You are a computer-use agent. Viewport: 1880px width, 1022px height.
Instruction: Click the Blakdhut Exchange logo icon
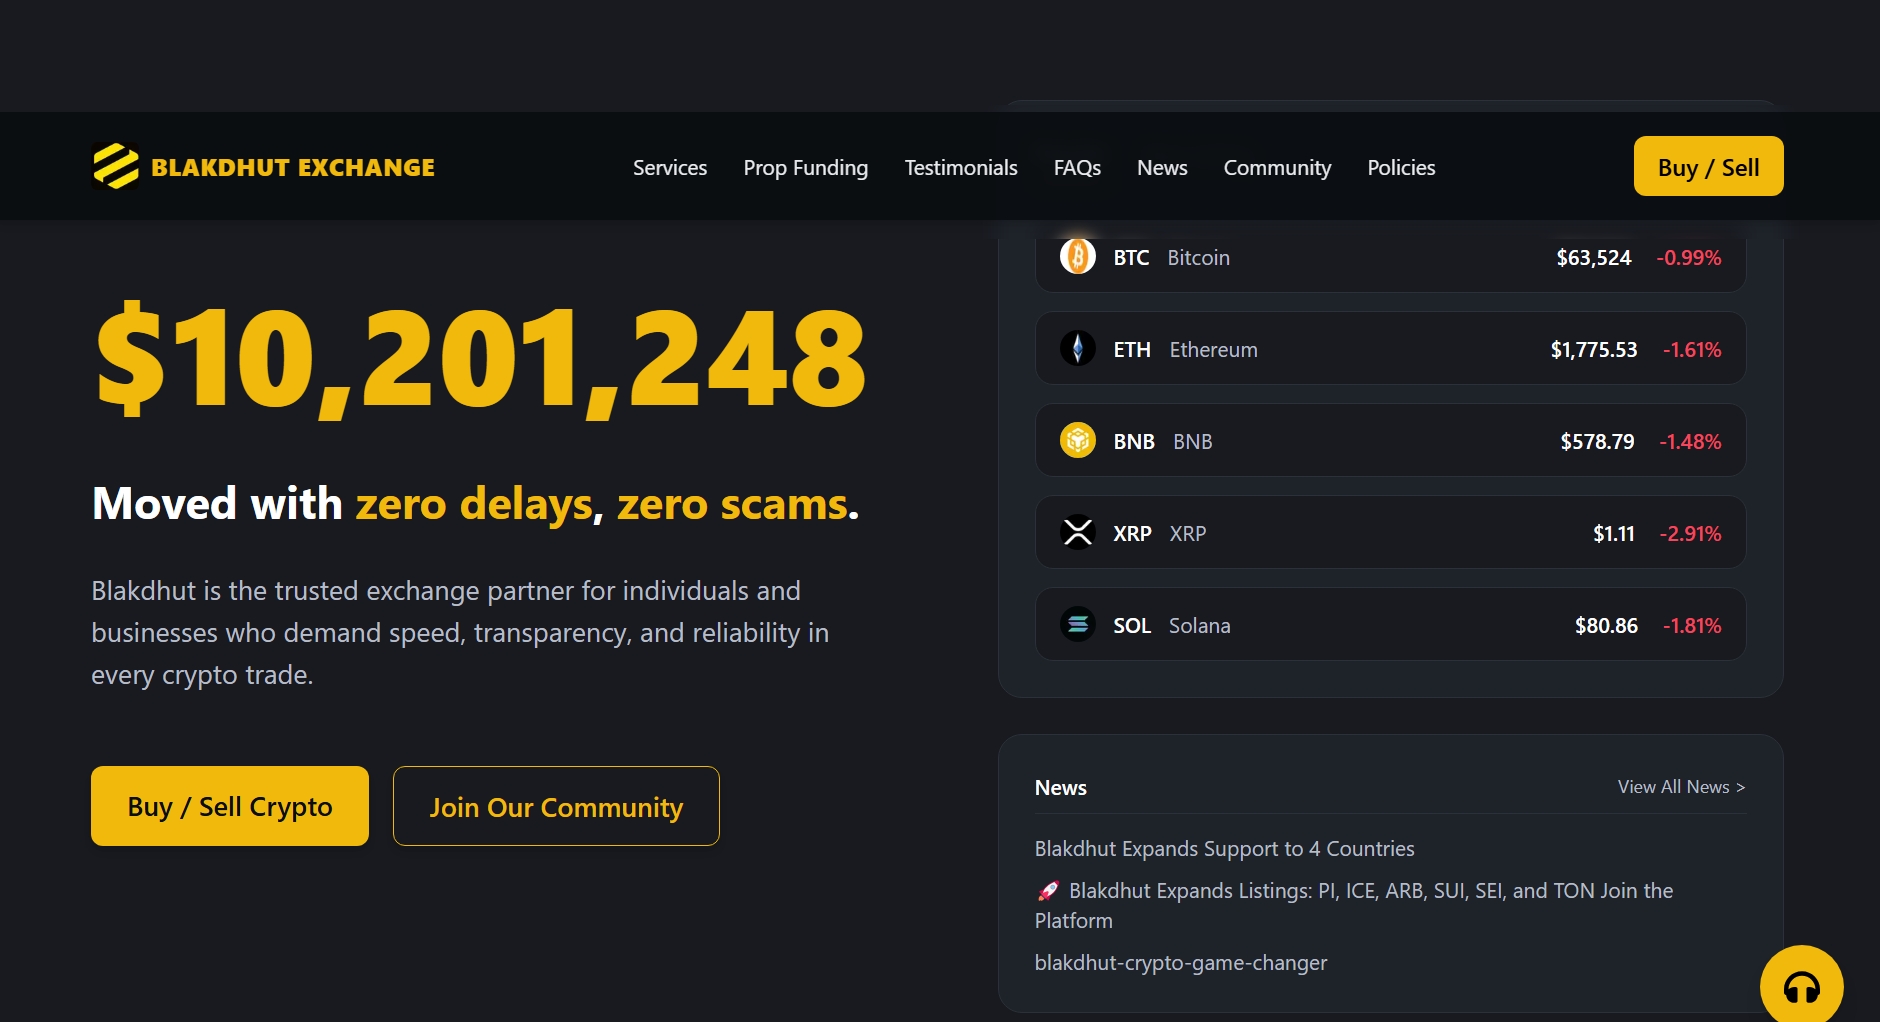(116, 166)
